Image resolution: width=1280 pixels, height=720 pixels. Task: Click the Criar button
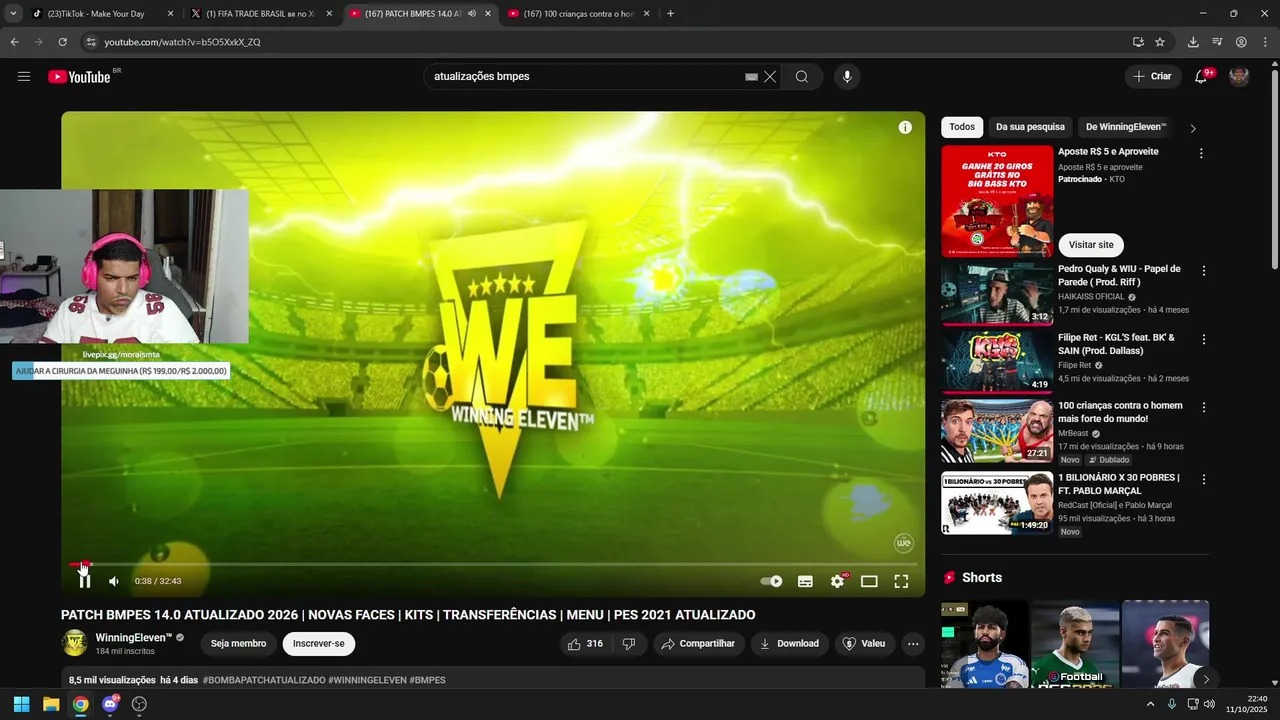click(x=1152, y=76)
